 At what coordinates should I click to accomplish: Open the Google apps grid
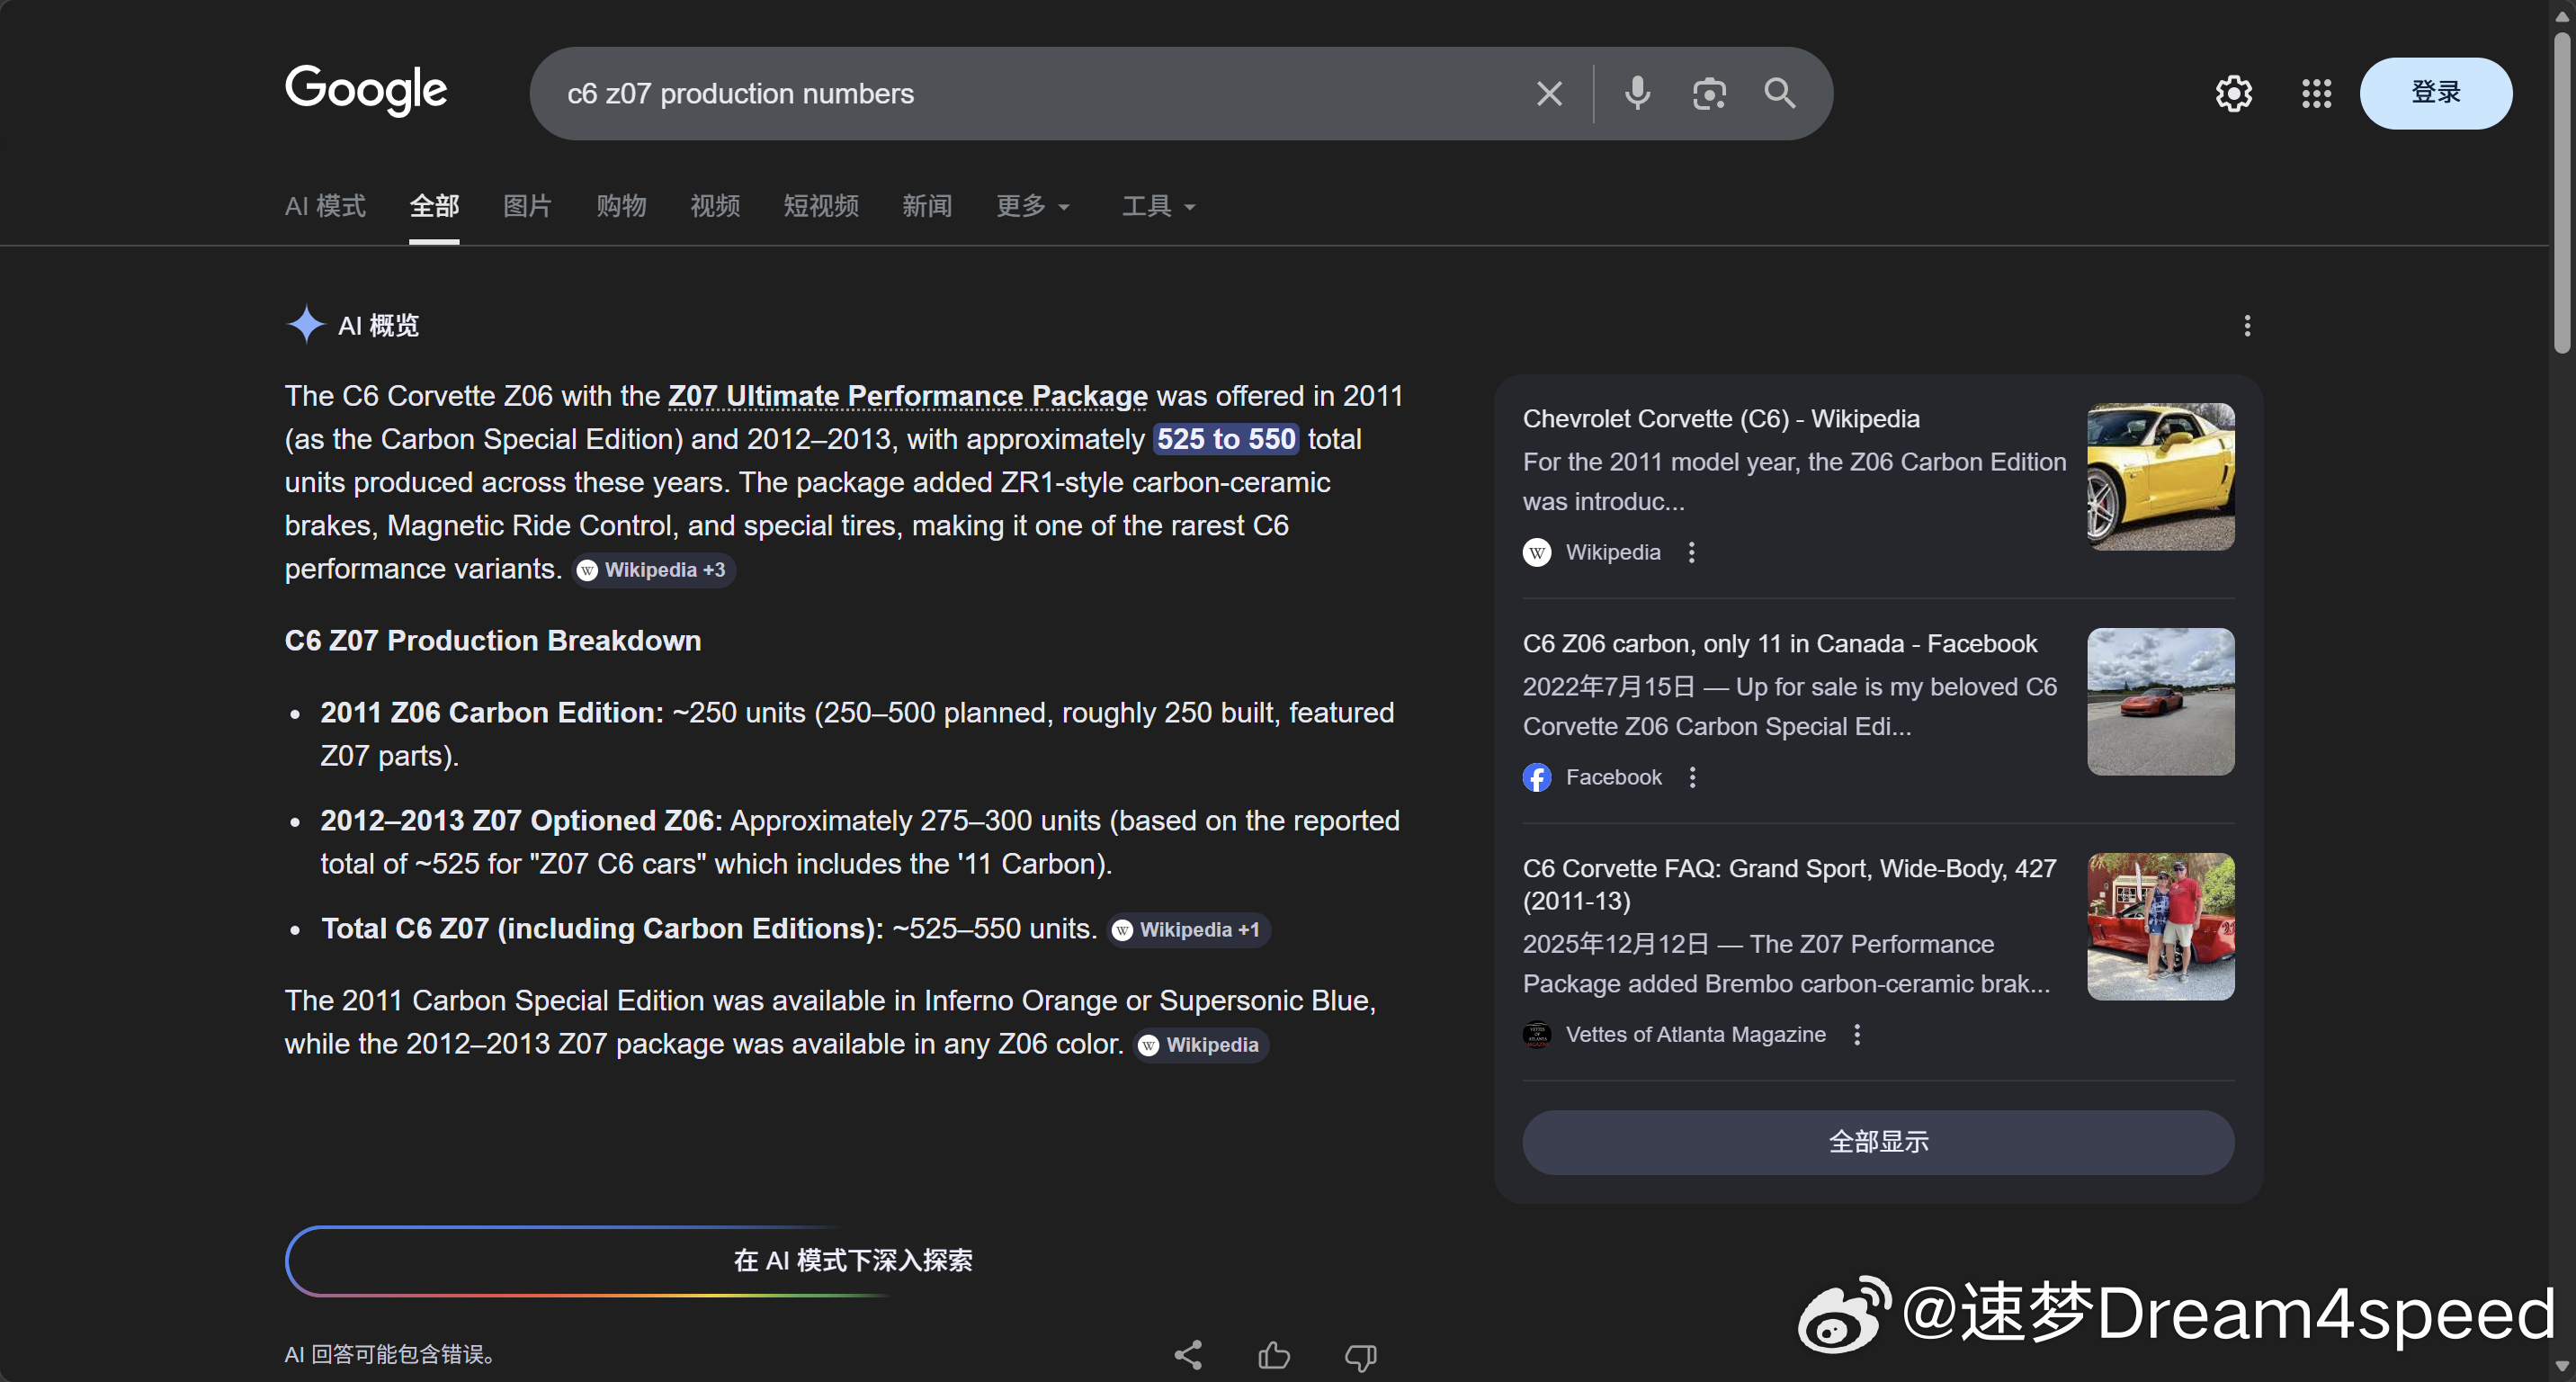2316,94
